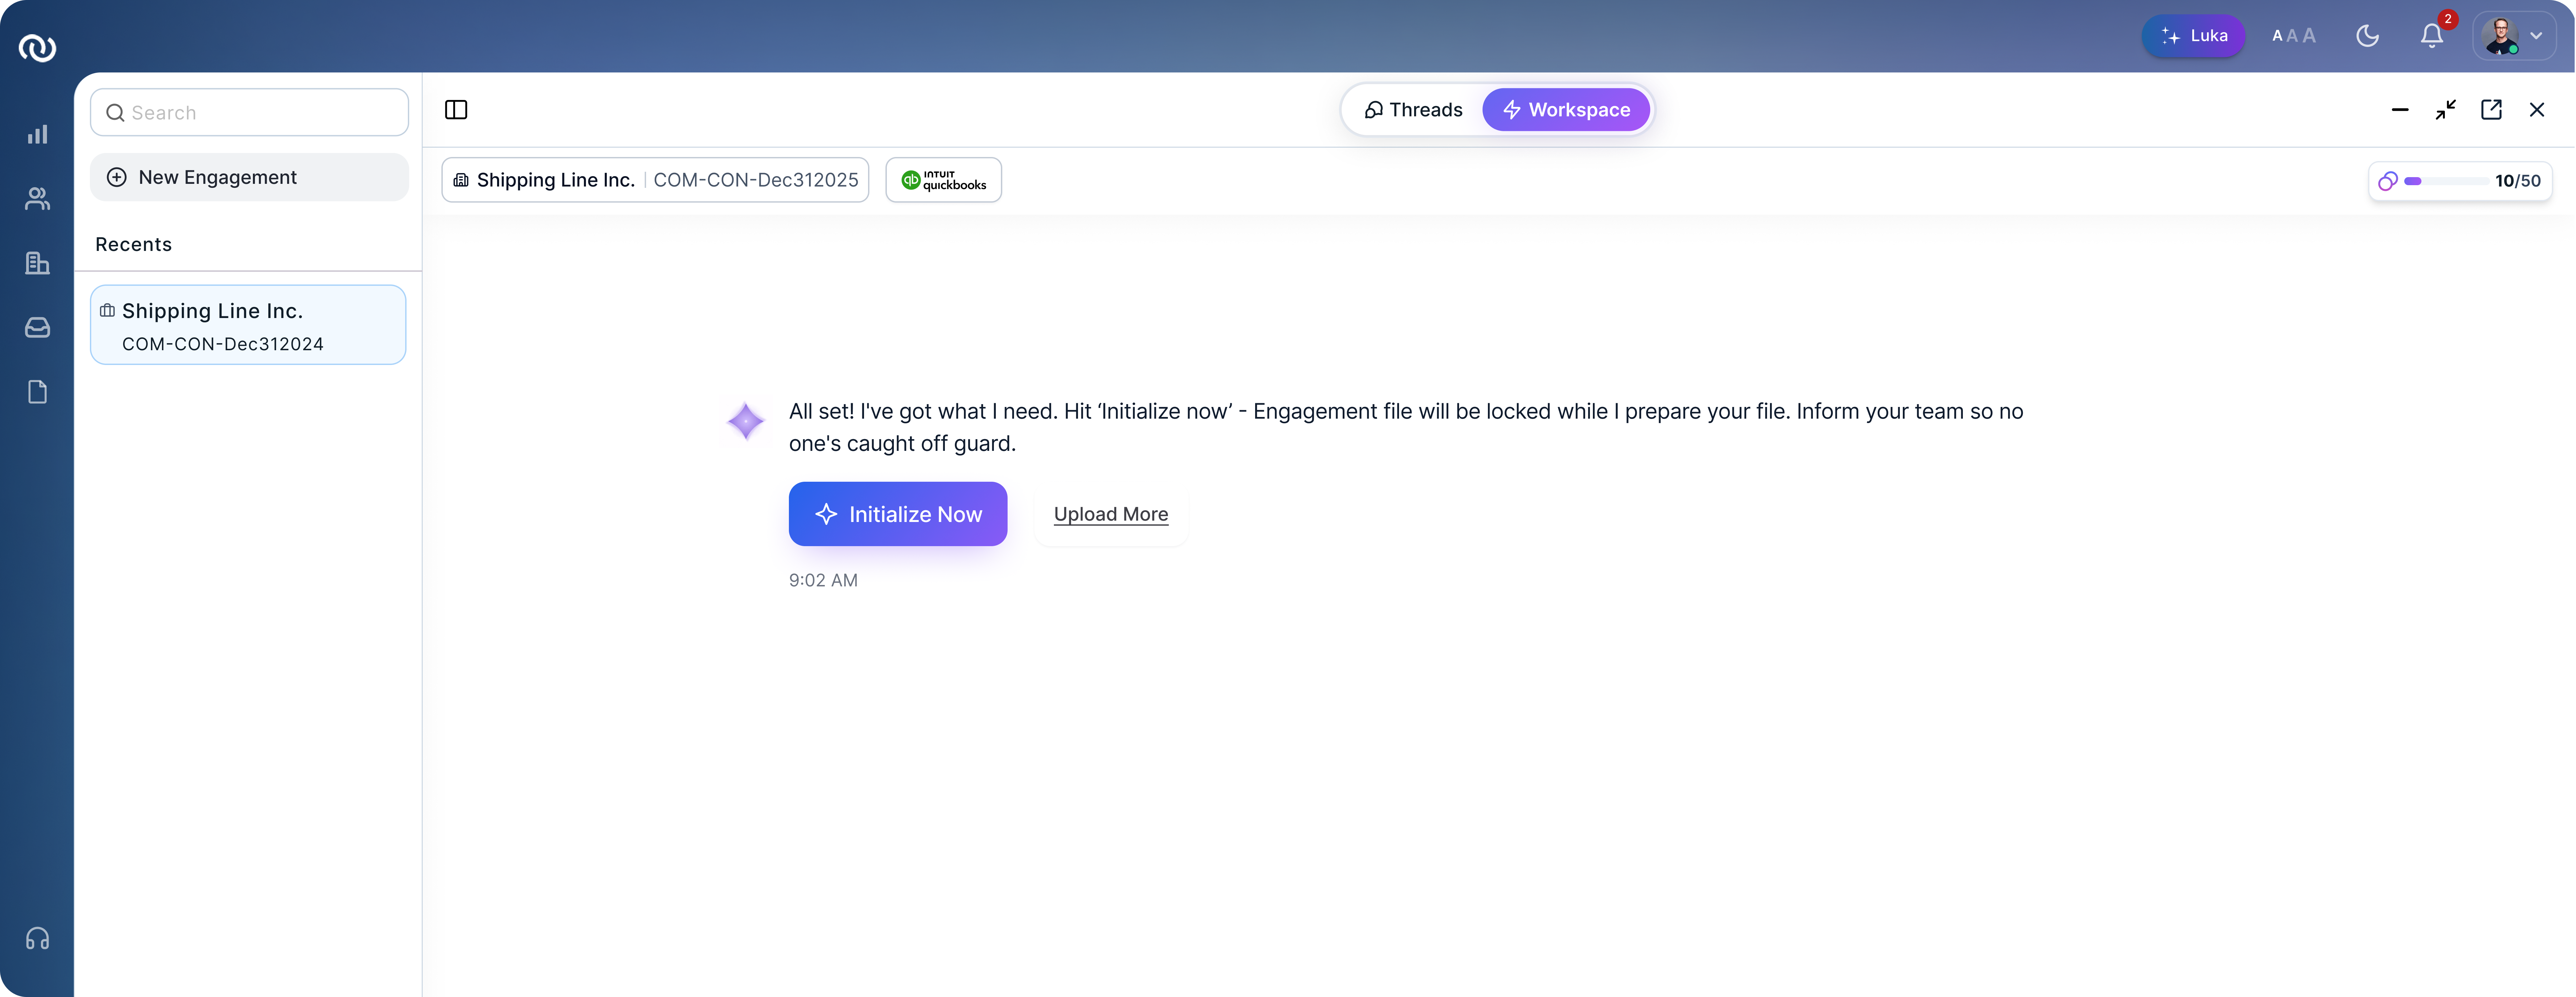Viewport: 2576px width, 997px height.
Task: Open the user avatar profile menu
Action: click(x=2514, y=36)
